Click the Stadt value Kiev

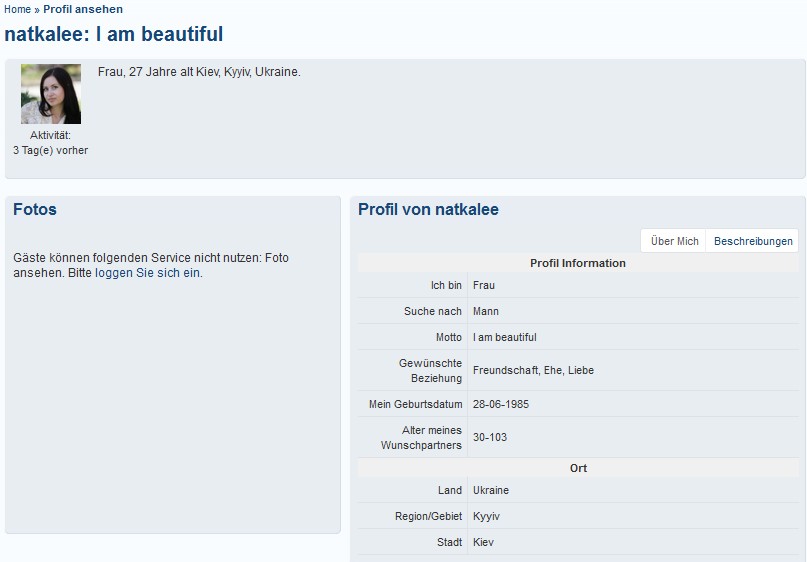[x=483, y=542]
